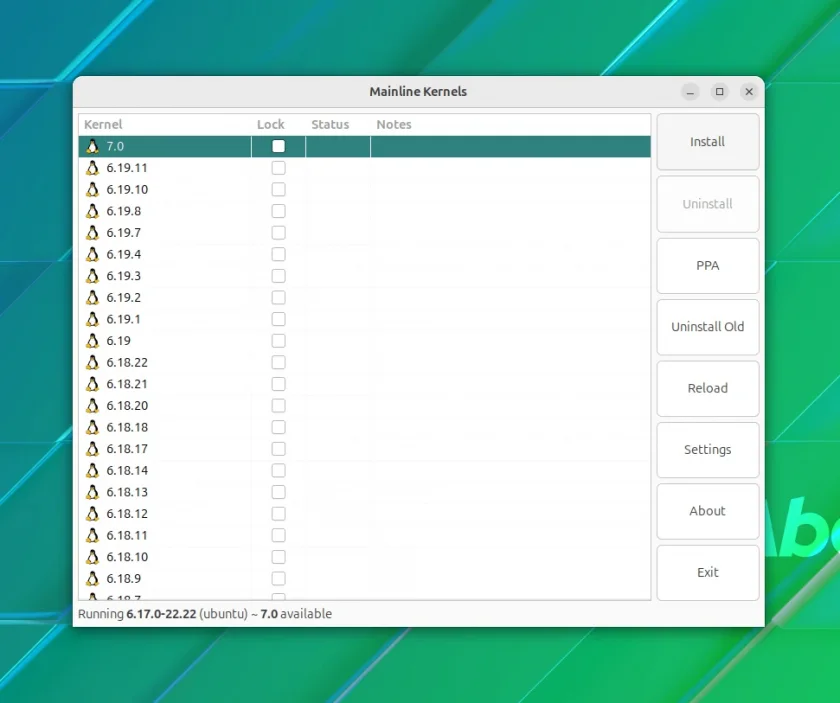The image size is (840, 703).
Task: Click the penguin icon beside kernel 6.19.8
Action: (x=93, y=211)
